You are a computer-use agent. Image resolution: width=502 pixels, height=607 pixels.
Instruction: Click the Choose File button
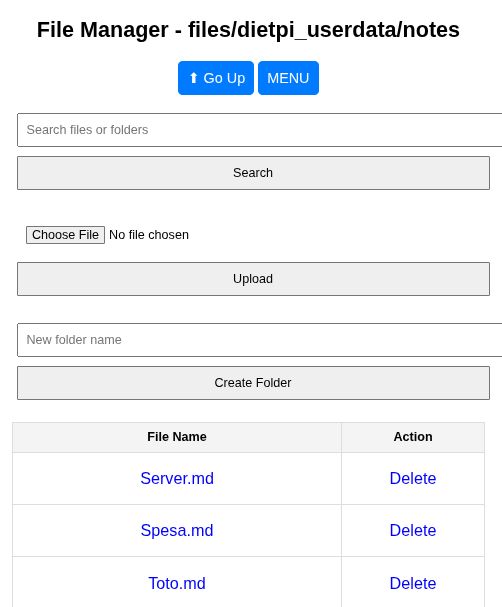(x=65, y=235)
